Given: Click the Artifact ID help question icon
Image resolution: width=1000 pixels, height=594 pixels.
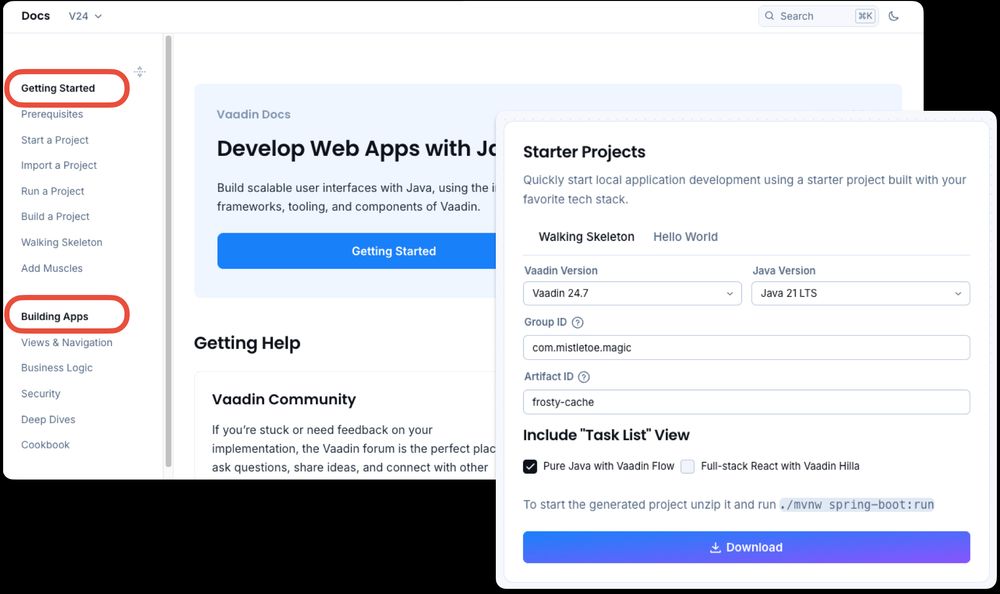Looking at the screenshot, I should click(x=584, y=376).
